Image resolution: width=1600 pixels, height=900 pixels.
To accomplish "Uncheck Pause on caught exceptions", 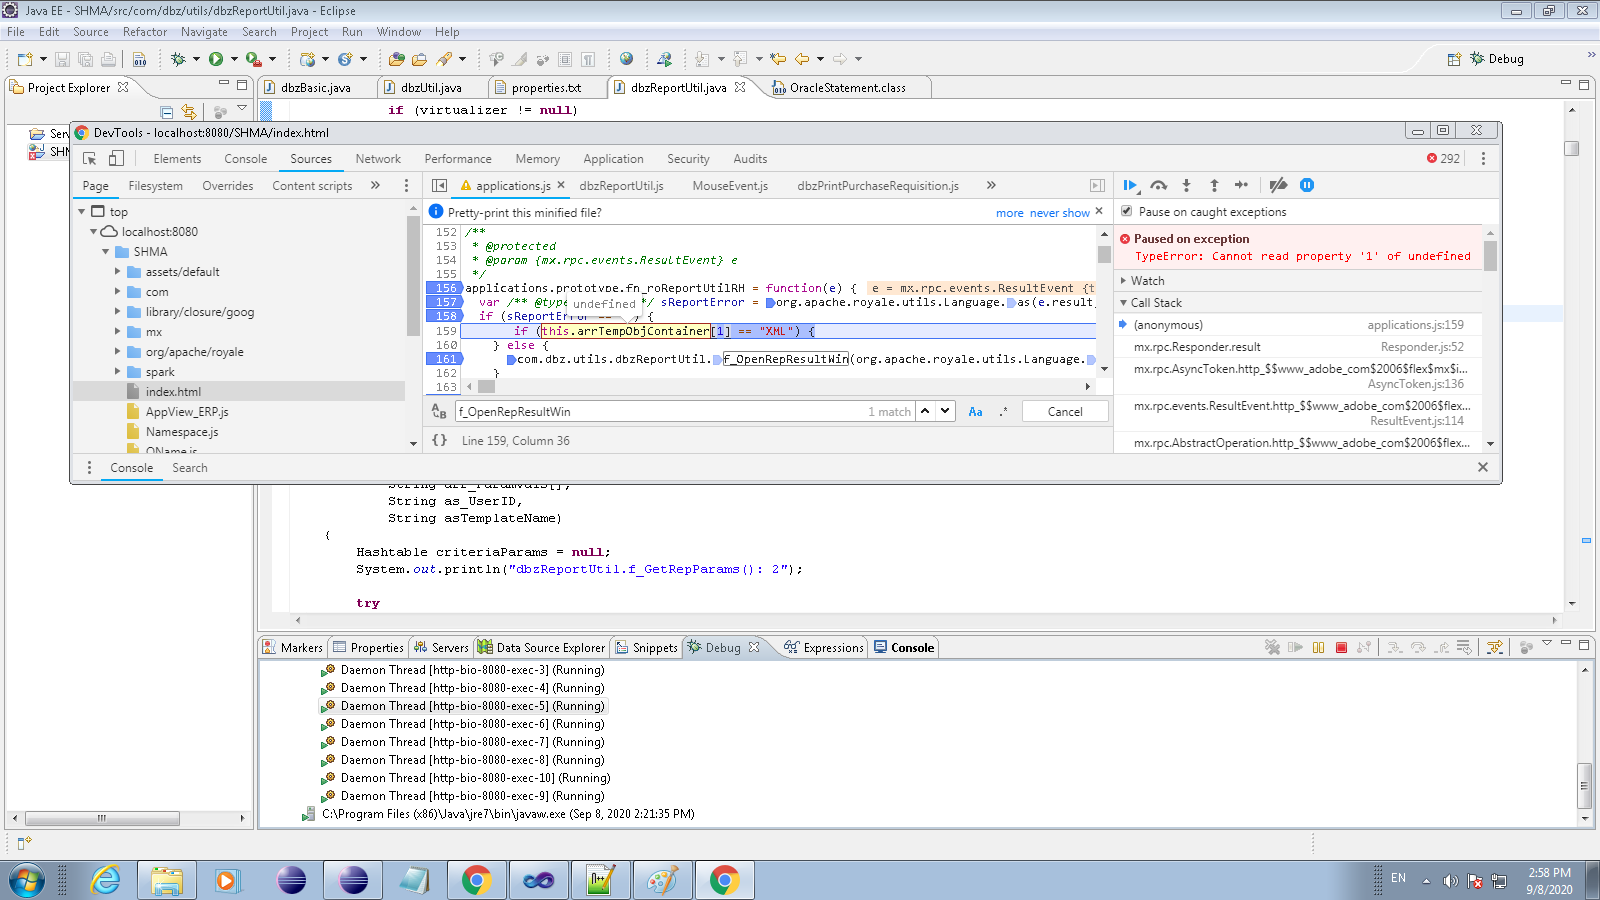I will (1127, 212).
